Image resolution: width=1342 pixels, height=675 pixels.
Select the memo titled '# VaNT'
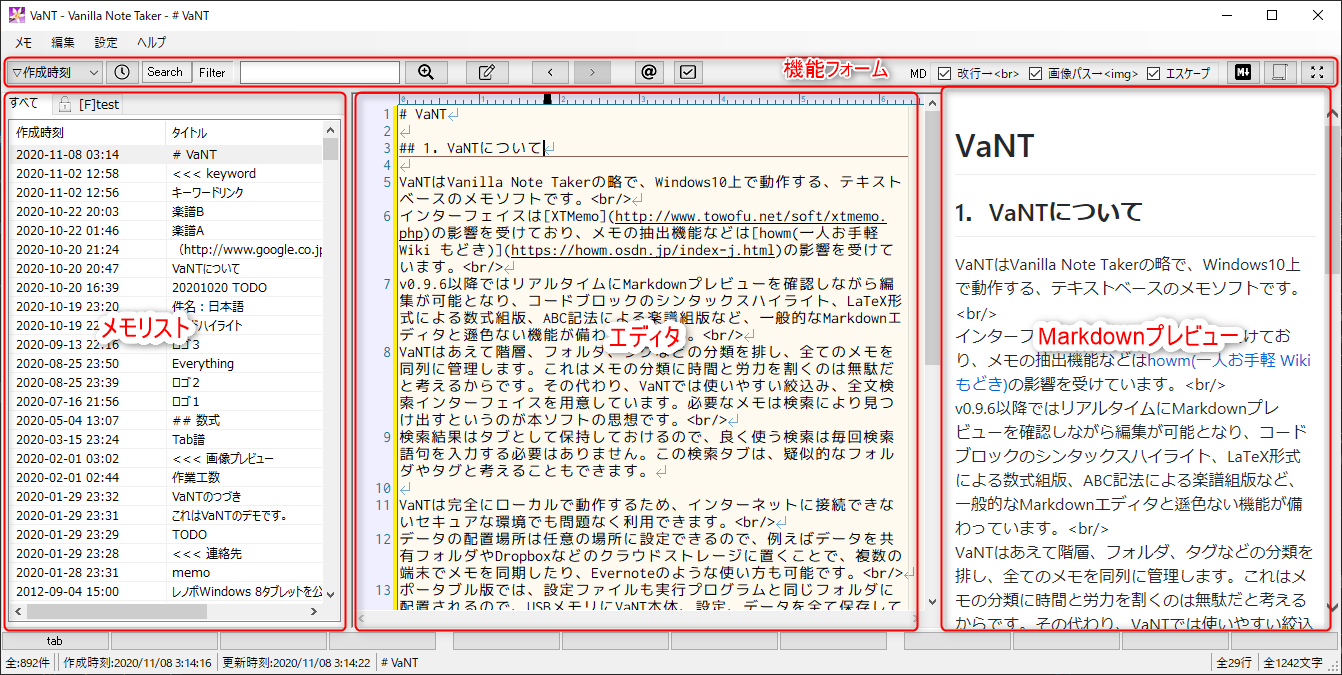(166, 154)
